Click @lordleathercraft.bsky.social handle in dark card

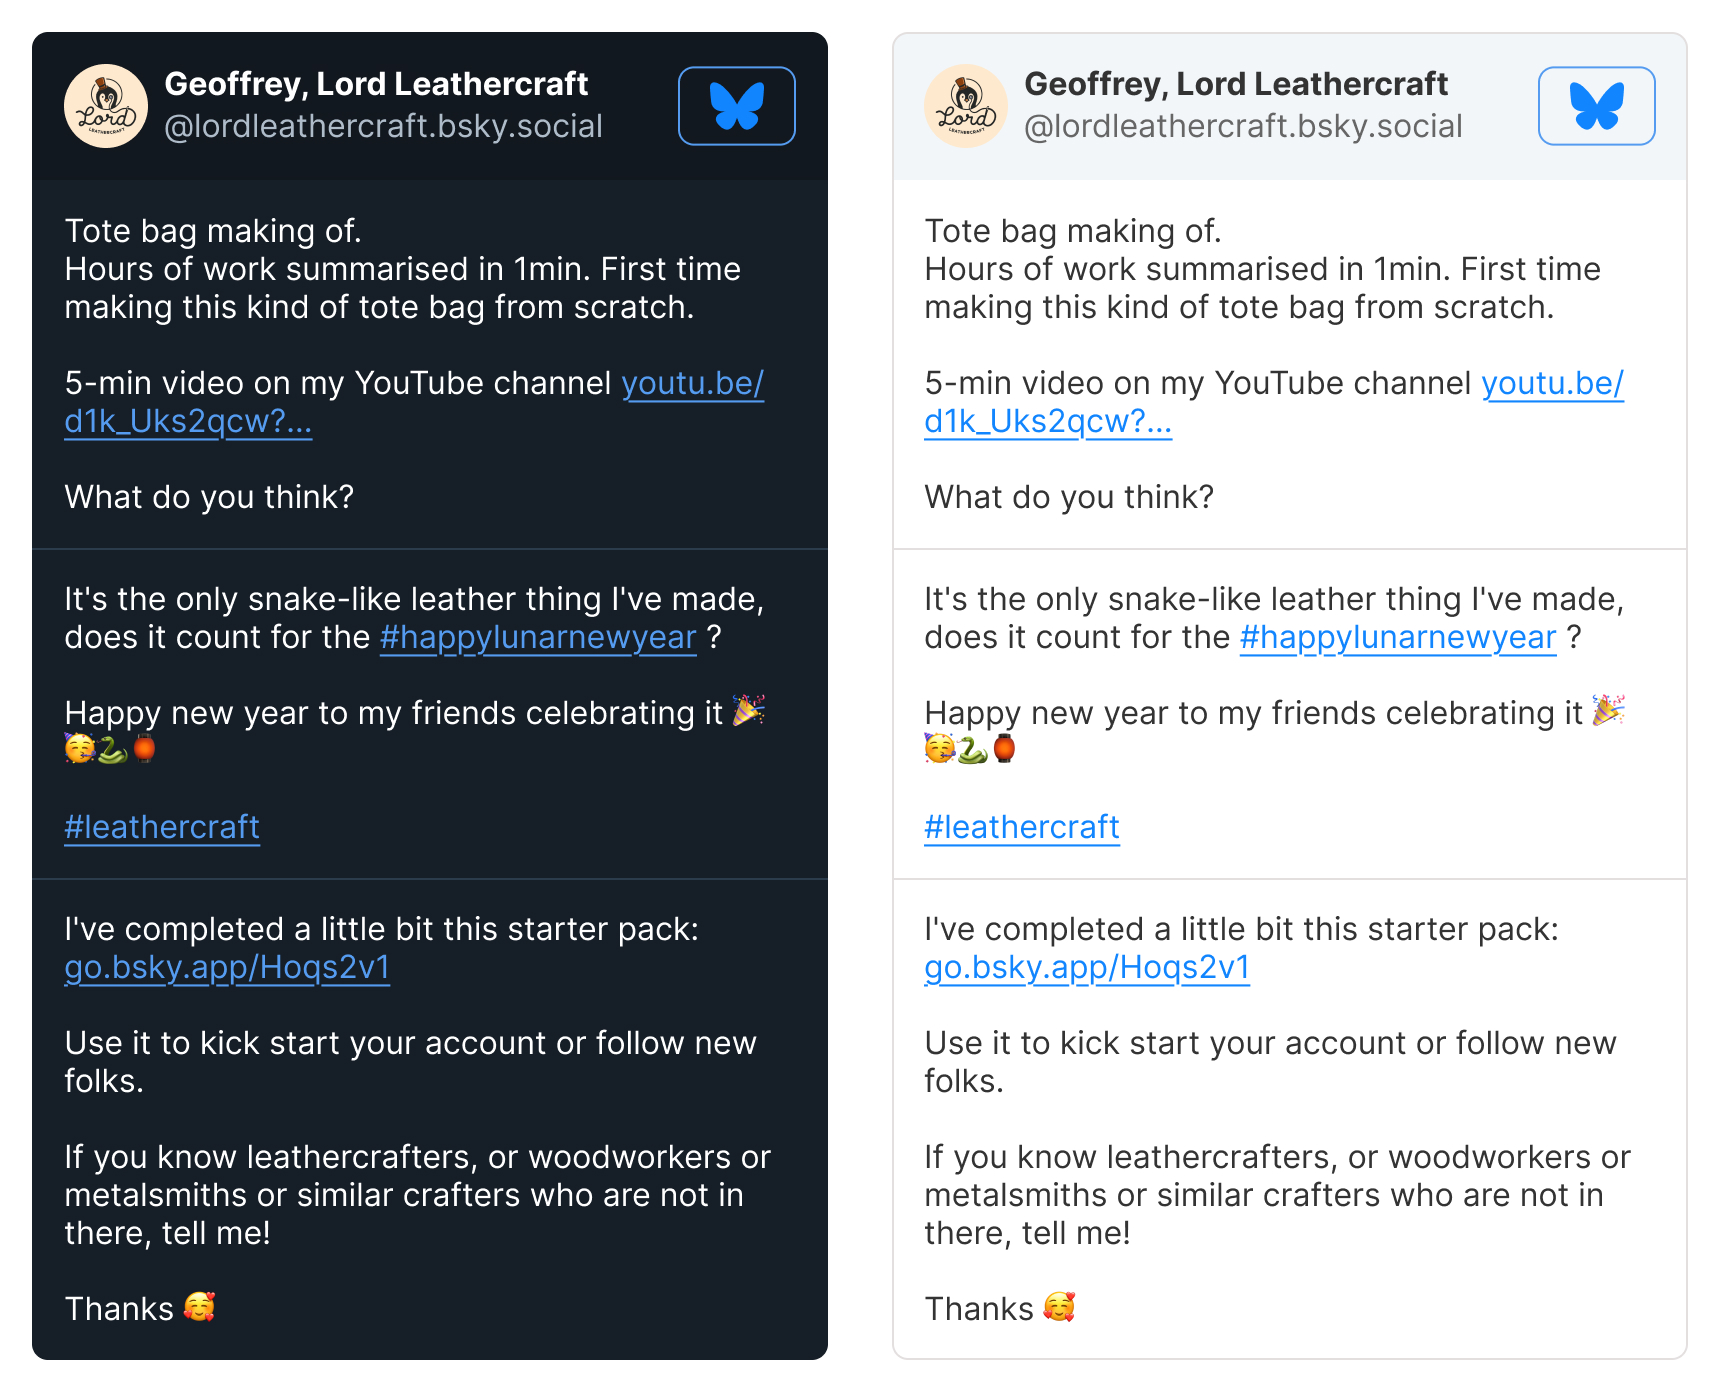coord(383,127)
